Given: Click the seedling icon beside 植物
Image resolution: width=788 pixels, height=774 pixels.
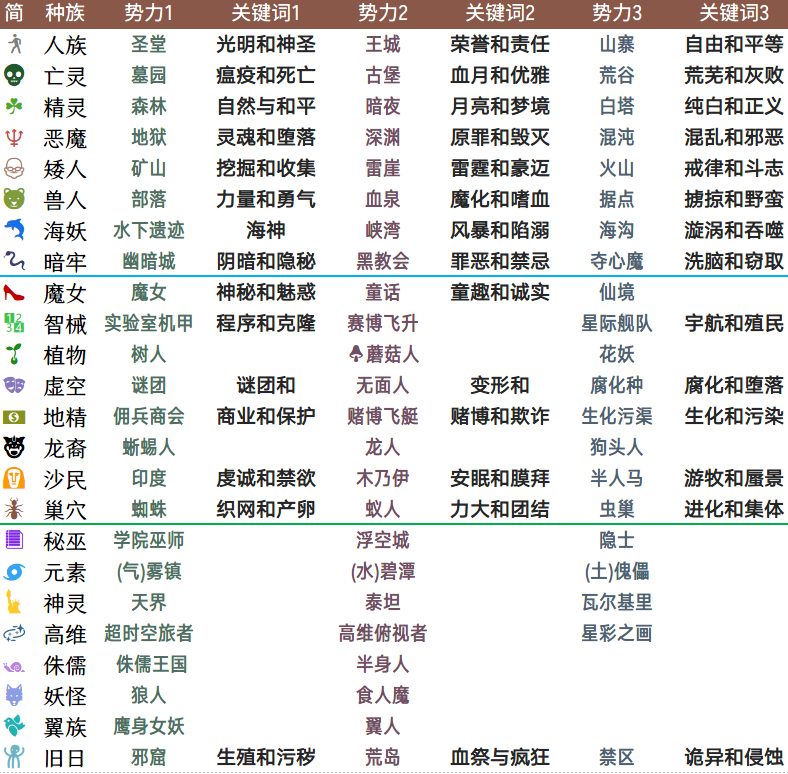Looking at the screenshot, I should click(x=14, y=354).
